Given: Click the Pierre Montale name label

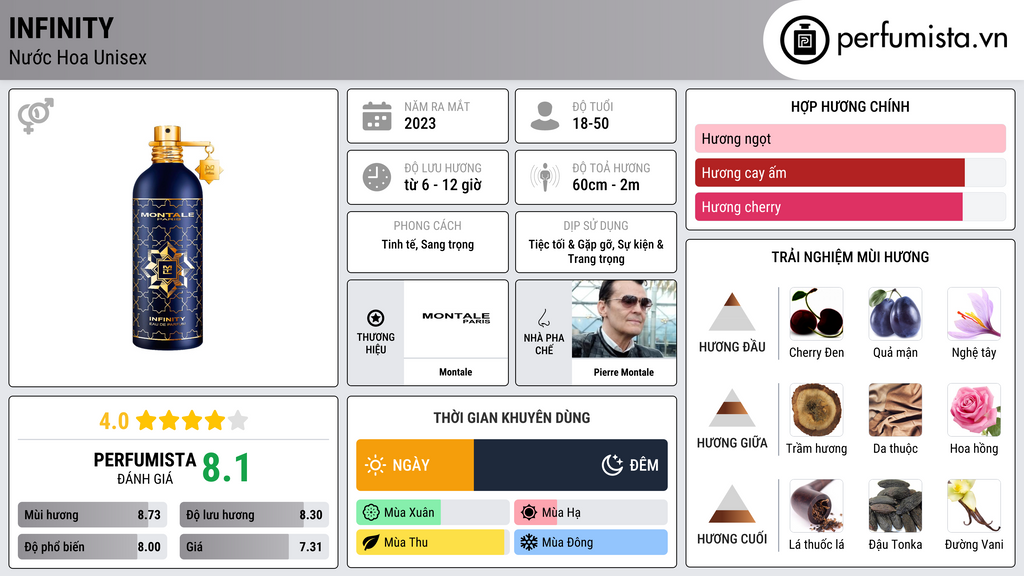Looking at the screenshot, I should [624, 372].
